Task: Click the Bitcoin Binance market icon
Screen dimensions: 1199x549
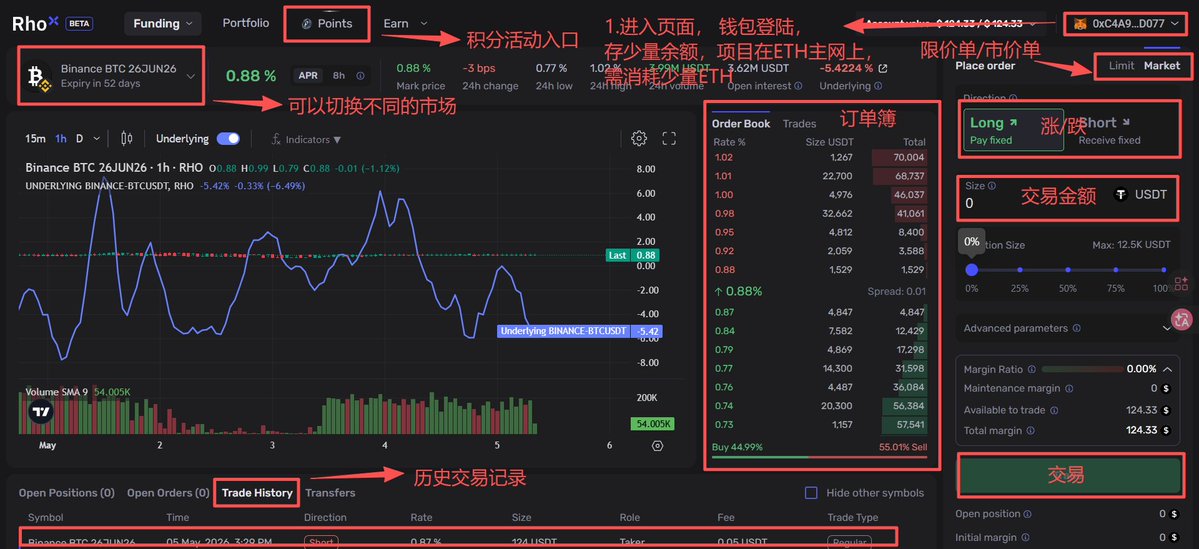Action: [37, 76]
